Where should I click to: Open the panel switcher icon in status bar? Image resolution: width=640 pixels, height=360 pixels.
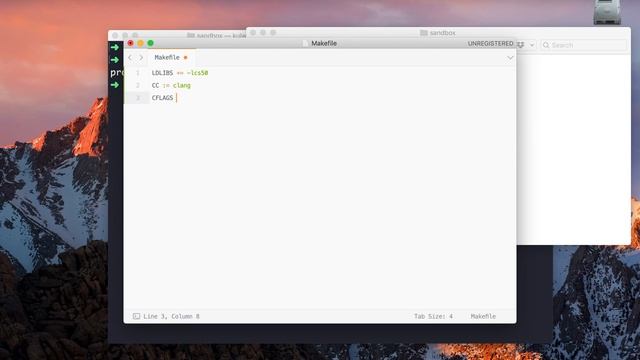click(x=136, y=316)
